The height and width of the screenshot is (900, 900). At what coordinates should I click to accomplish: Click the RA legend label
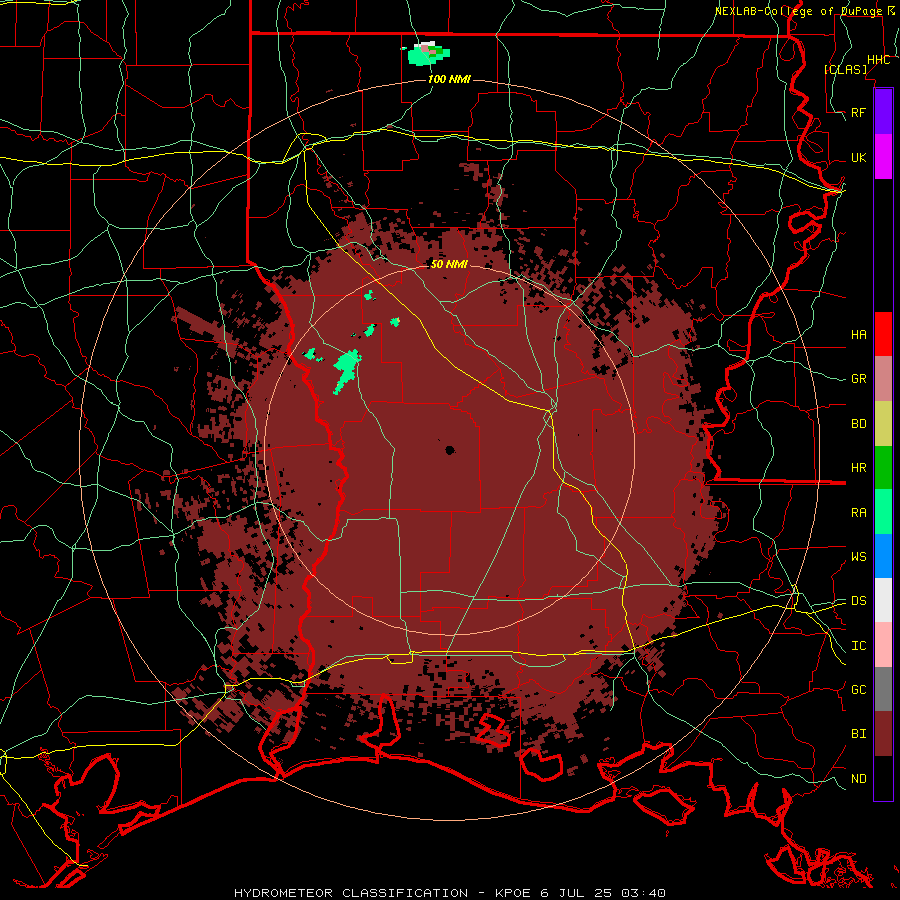click(x=858, y=512)
